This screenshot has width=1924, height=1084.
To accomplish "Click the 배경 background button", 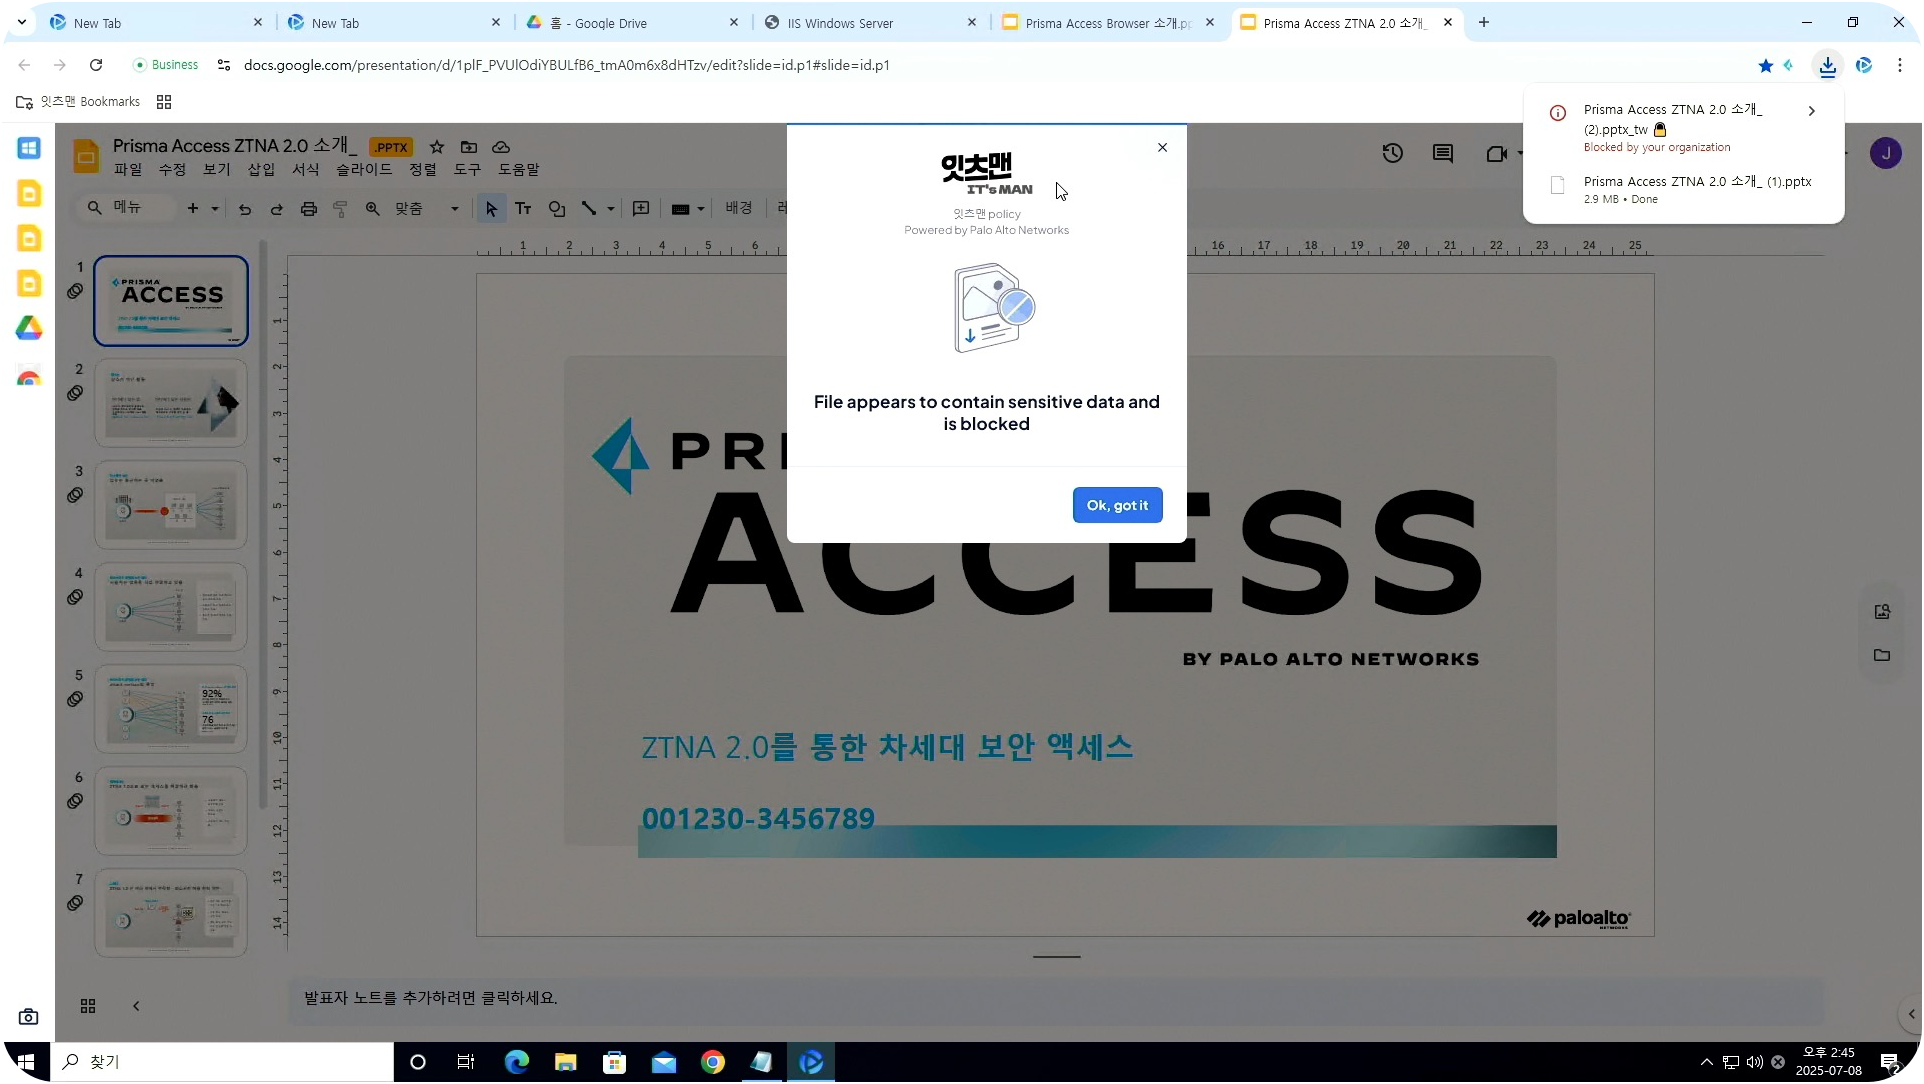I will pos(739,208).
